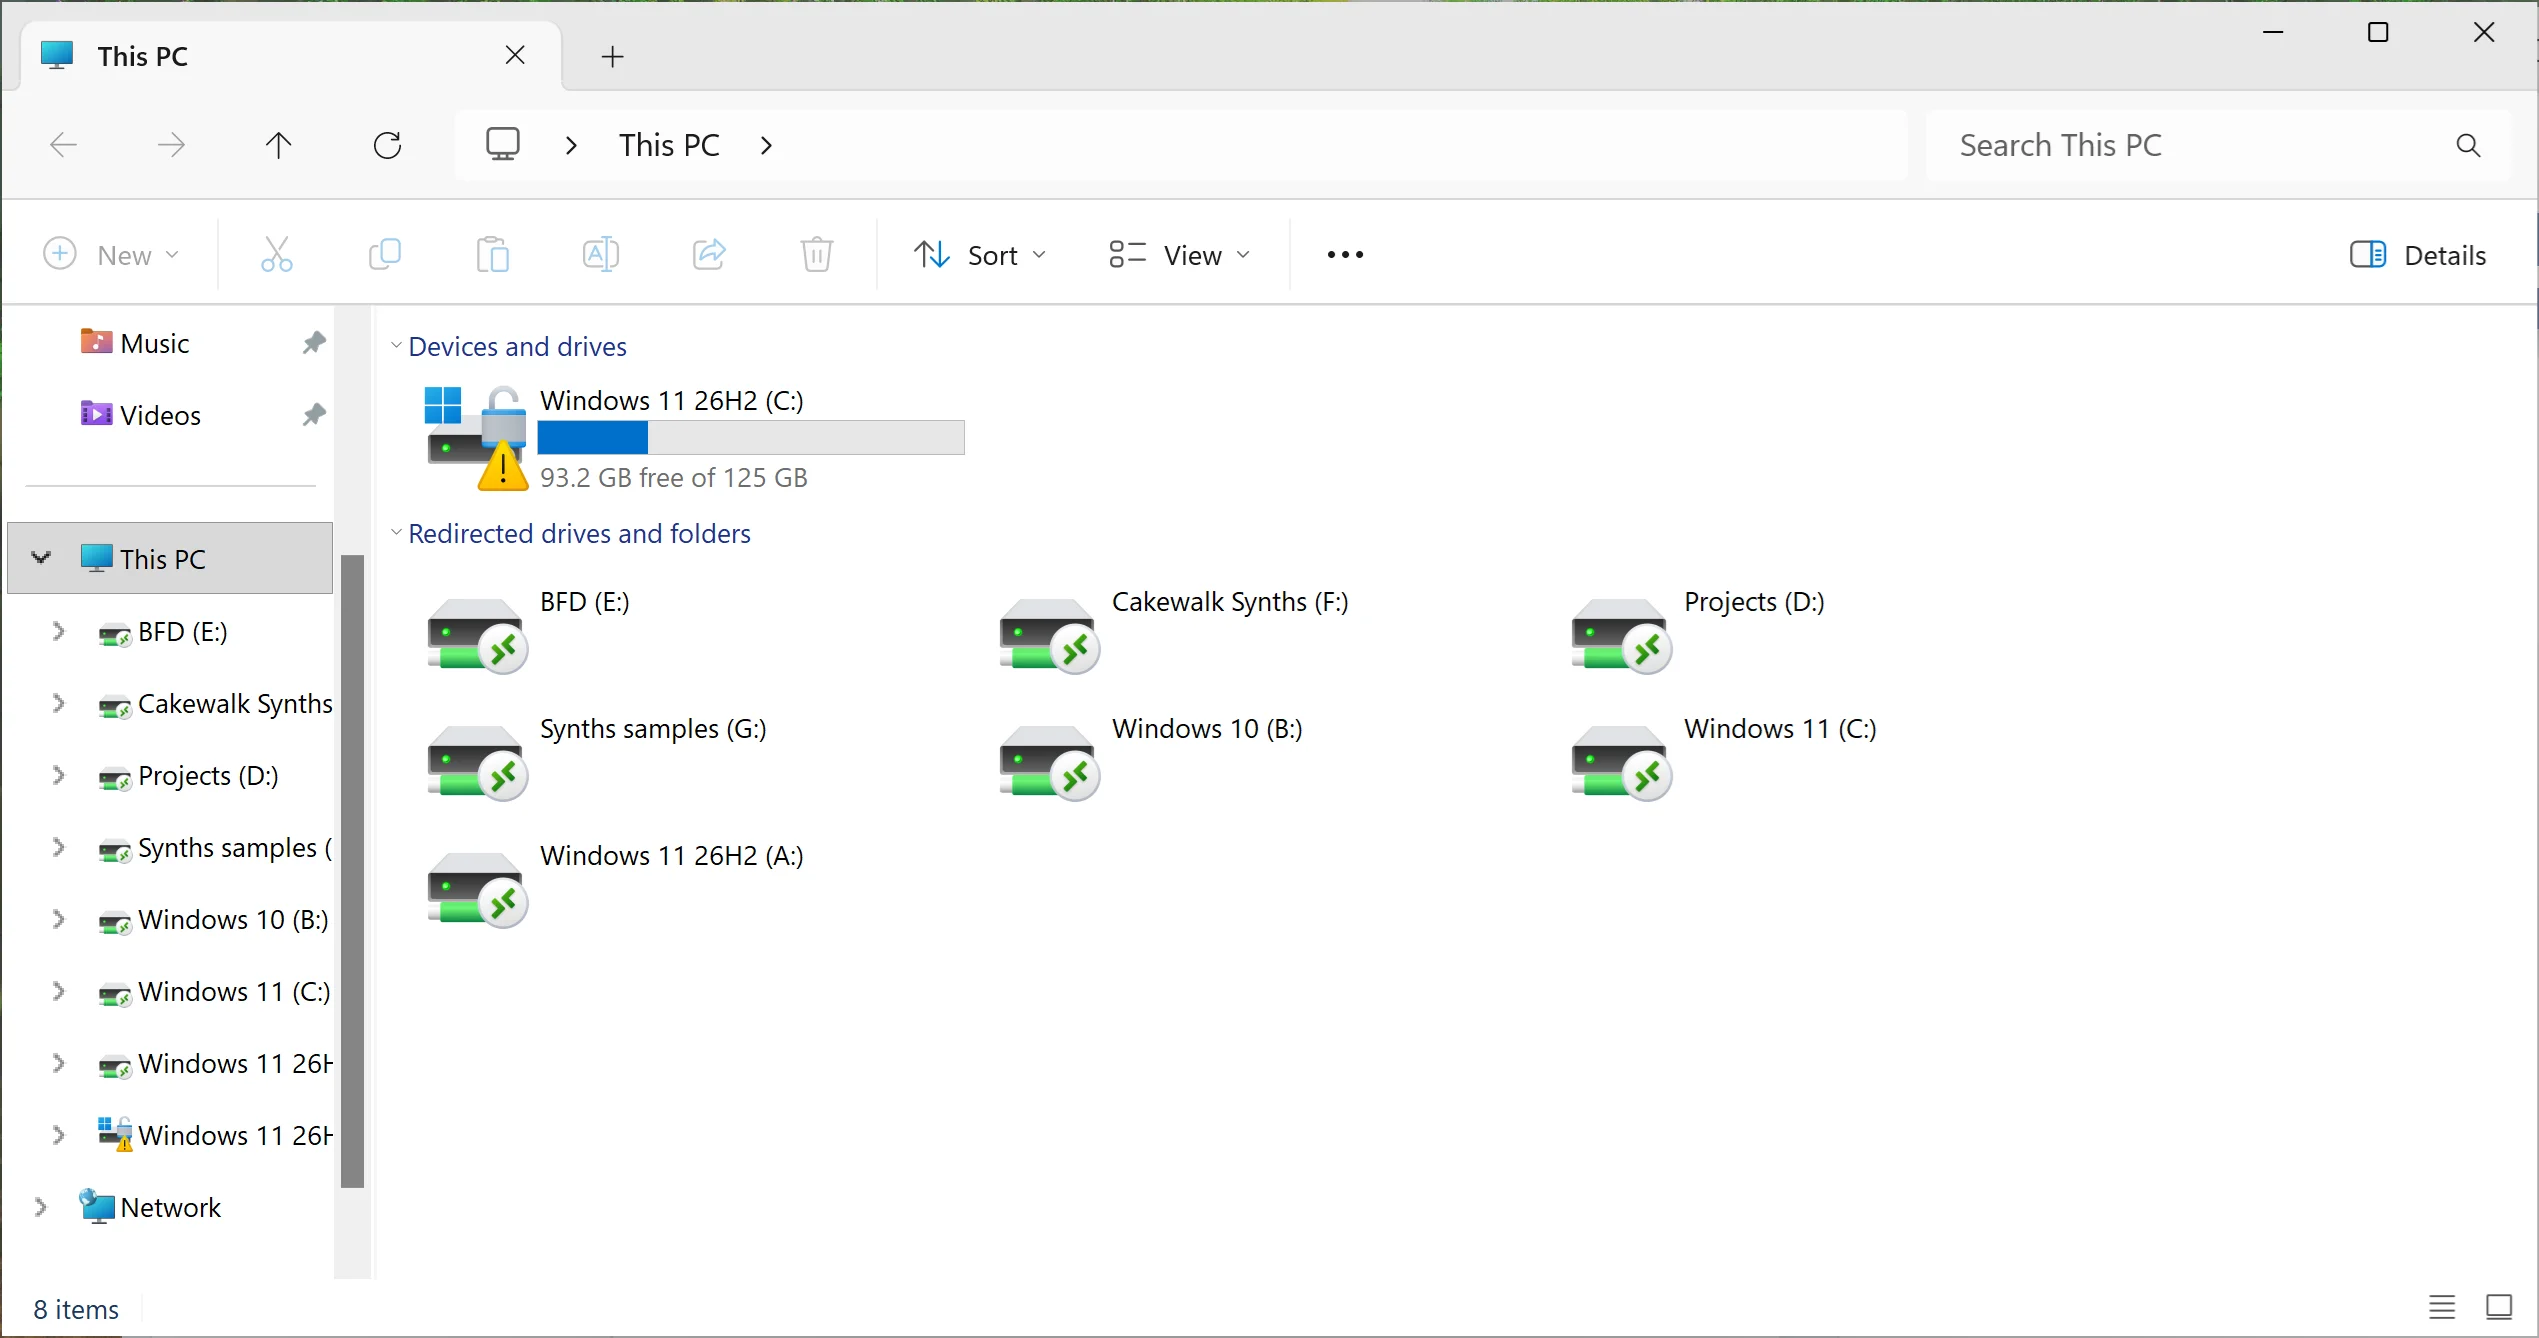Select the BFD (E:) drive icon in main pane
2539x1338 pixels.
477,635
